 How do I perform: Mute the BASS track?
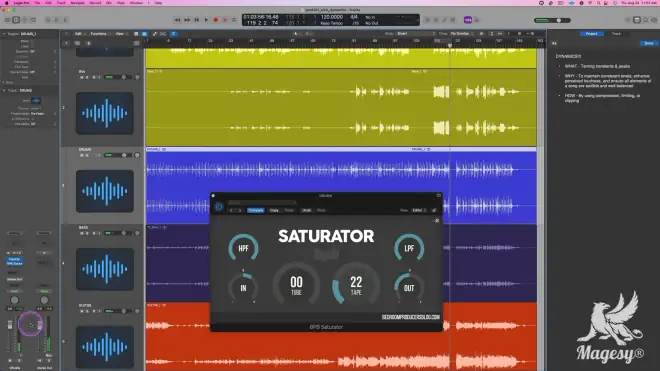[x=82, y=233]
